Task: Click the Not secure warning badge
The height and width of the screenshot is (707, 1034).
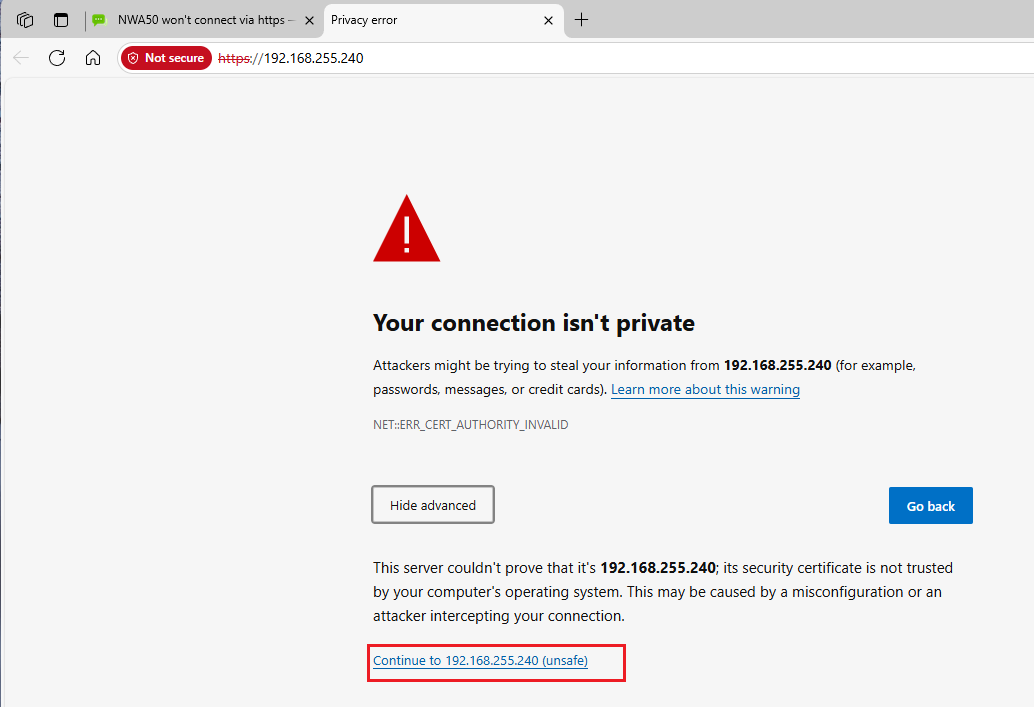Action: [x=166, y=58]
